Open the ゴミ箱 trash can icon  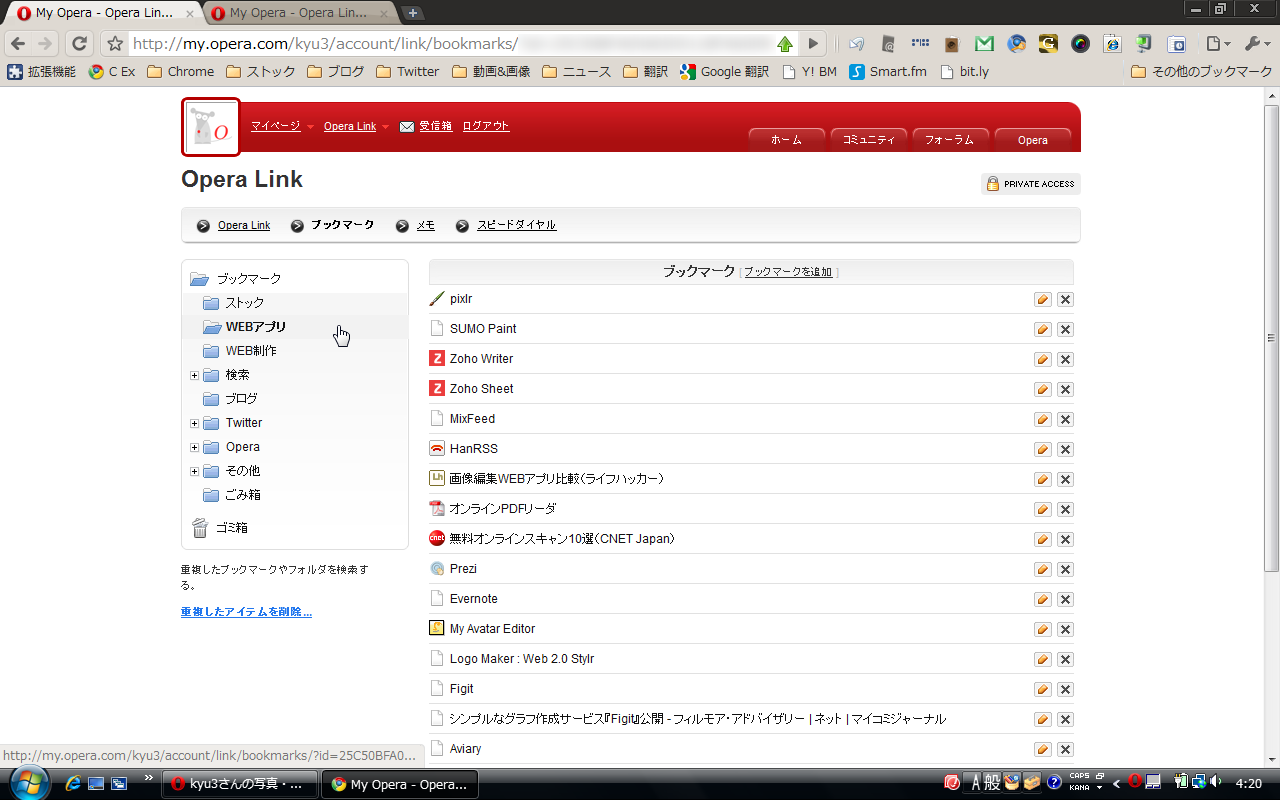[200, 527]
